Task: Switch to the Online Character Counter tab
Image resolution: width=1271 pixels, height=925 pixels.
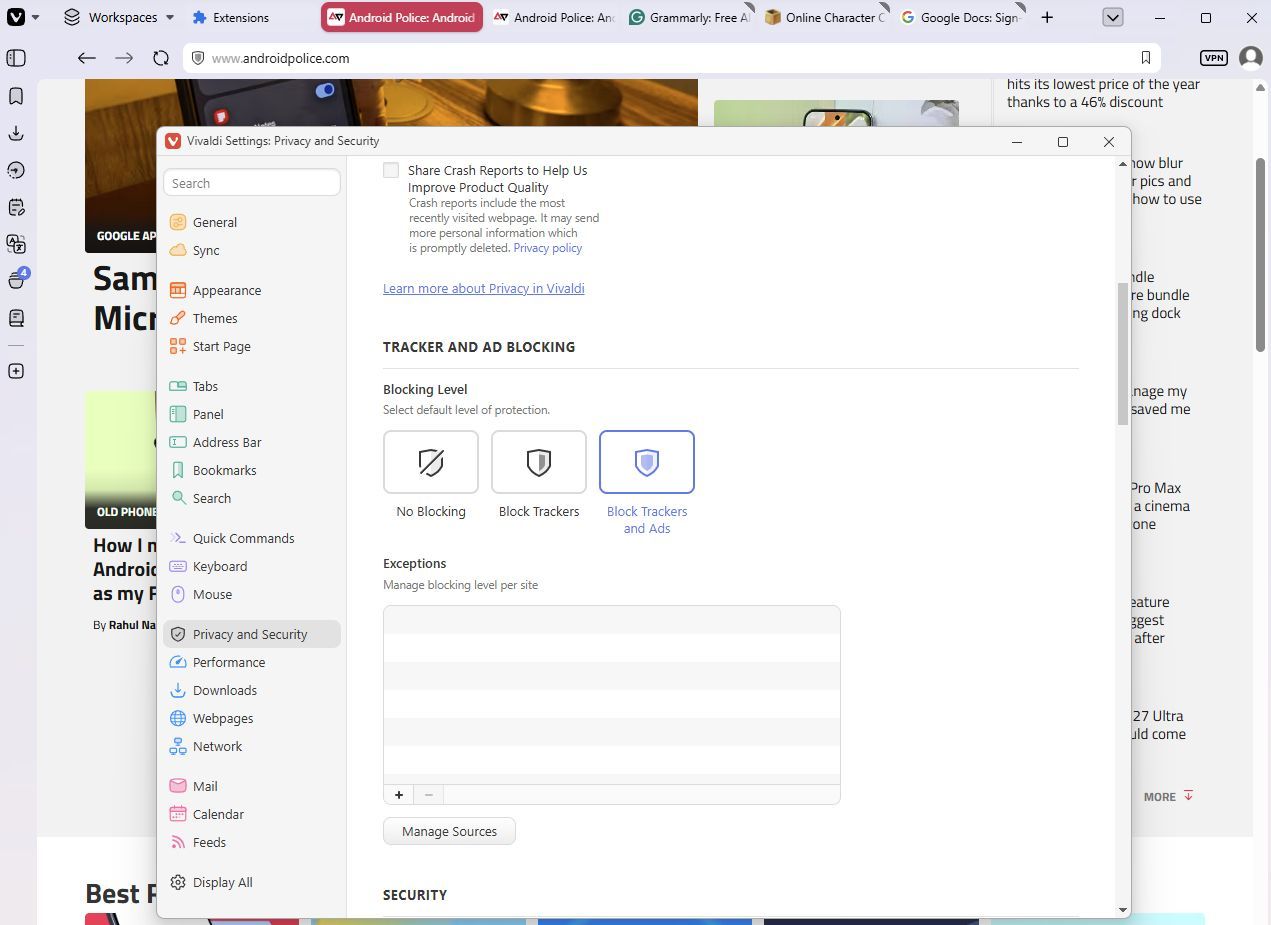Action: (x=824, y=17)
